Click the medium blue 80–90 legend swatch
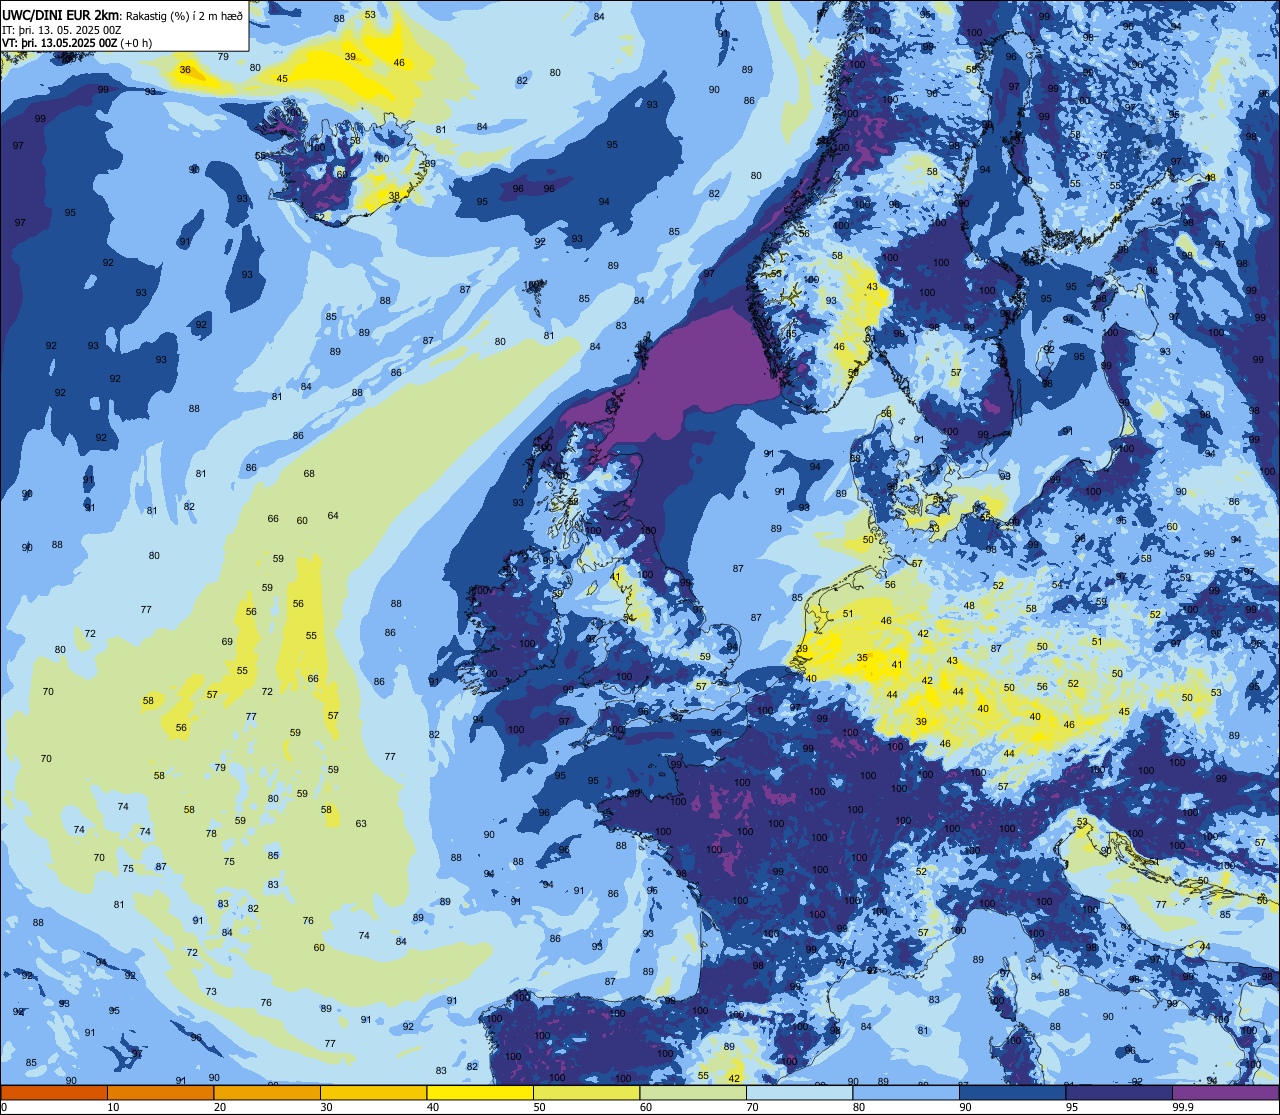Screen dimensions: 1280x1115 (906, 1092)
